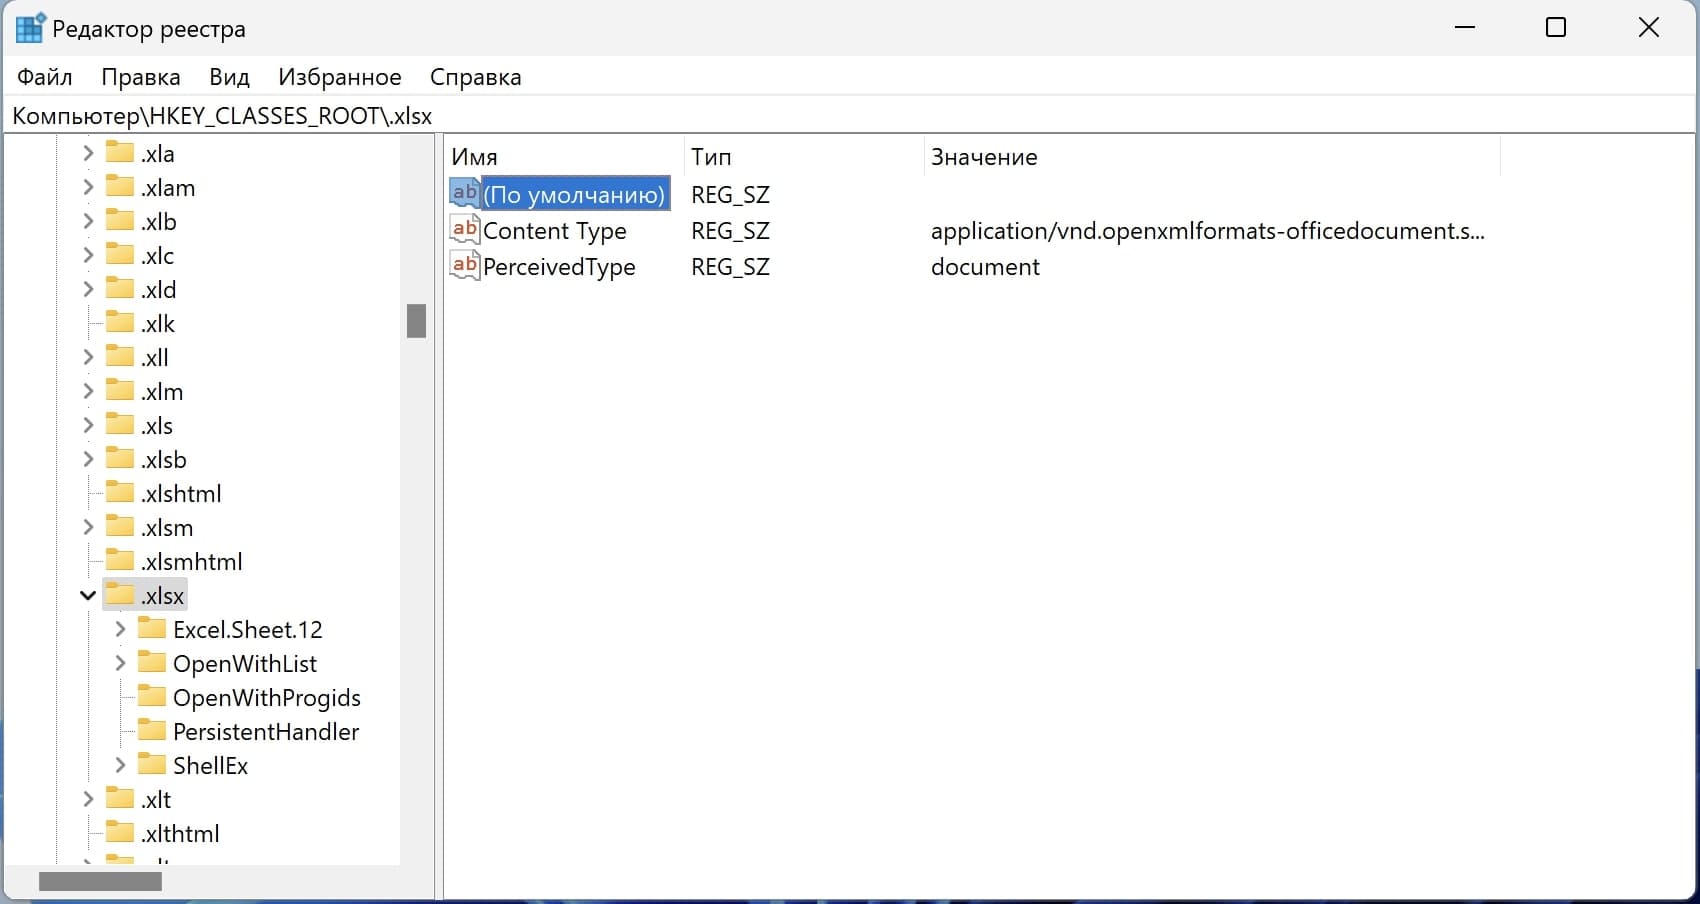This screenshot has width=1700, height=904.
Task: Open the Файл menu
Action: [45, 77]
